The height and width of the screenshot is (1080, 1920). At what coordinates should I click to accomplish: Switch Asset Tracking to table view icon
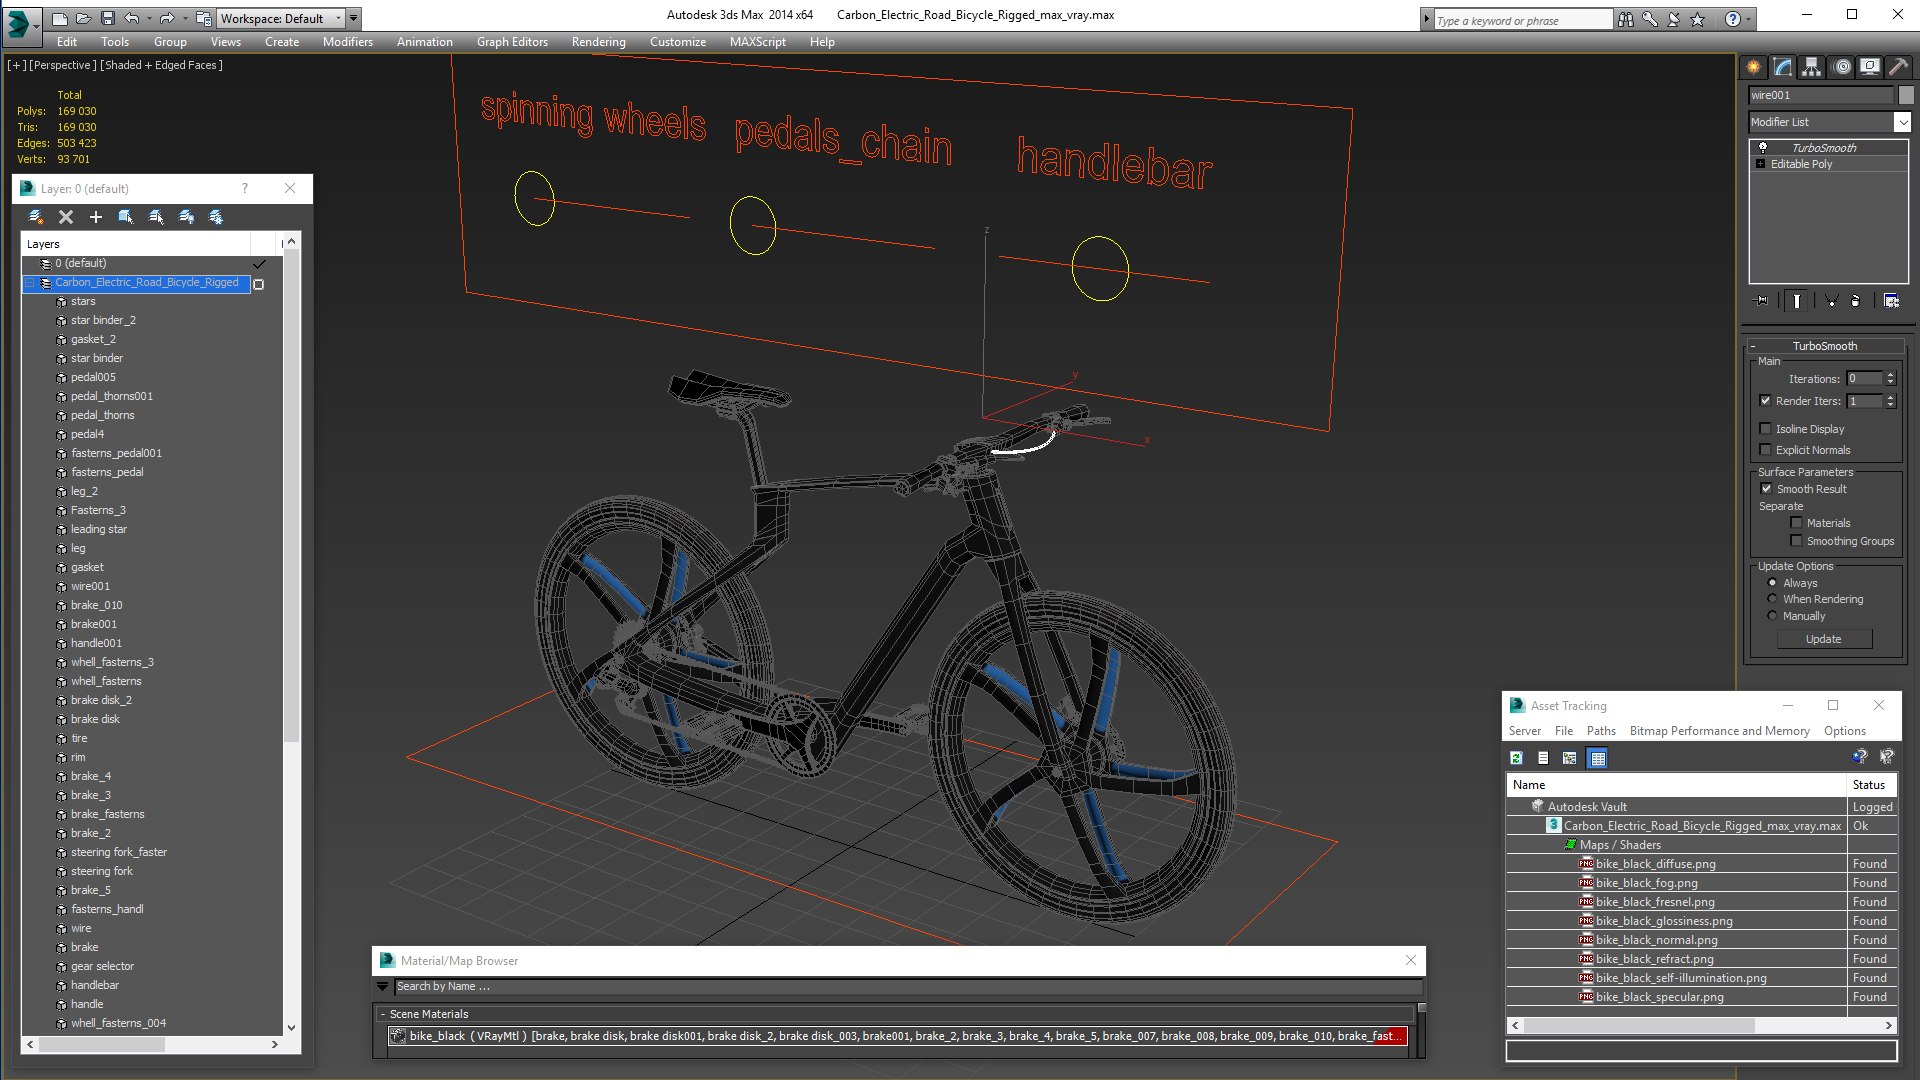coord(1598,758)
